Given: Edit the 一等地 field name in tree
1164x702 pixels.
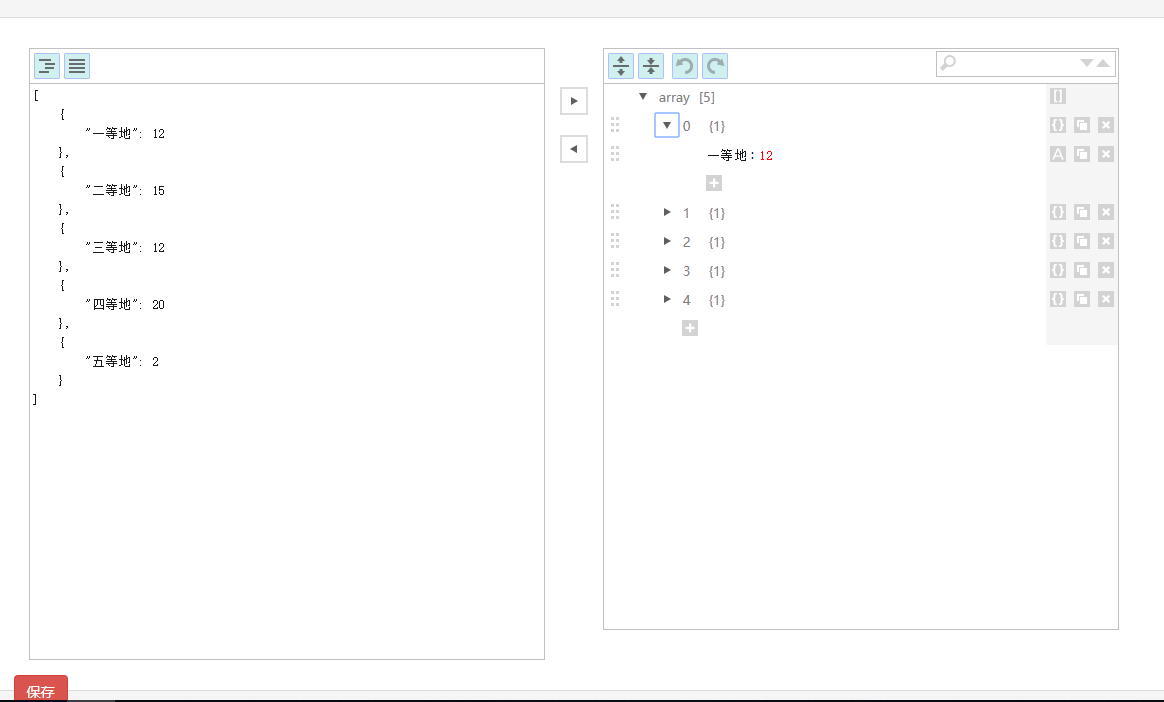Looking at the screenshot, I should pos(727,155).
